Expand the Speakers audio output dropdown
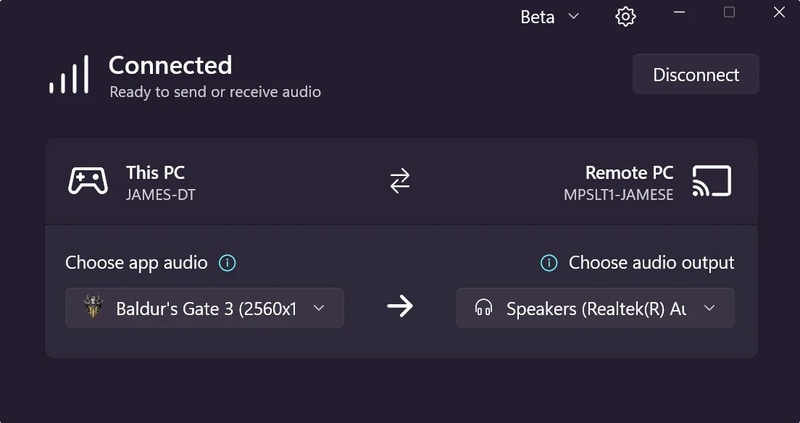 709,308
